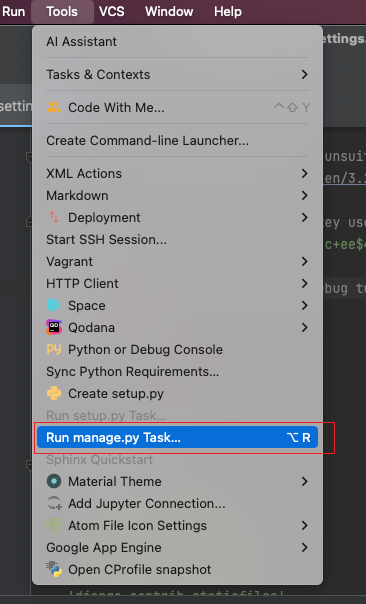Click the Deployment arrows icon
This screenshot has height=604, width=366.
point(54,217)
